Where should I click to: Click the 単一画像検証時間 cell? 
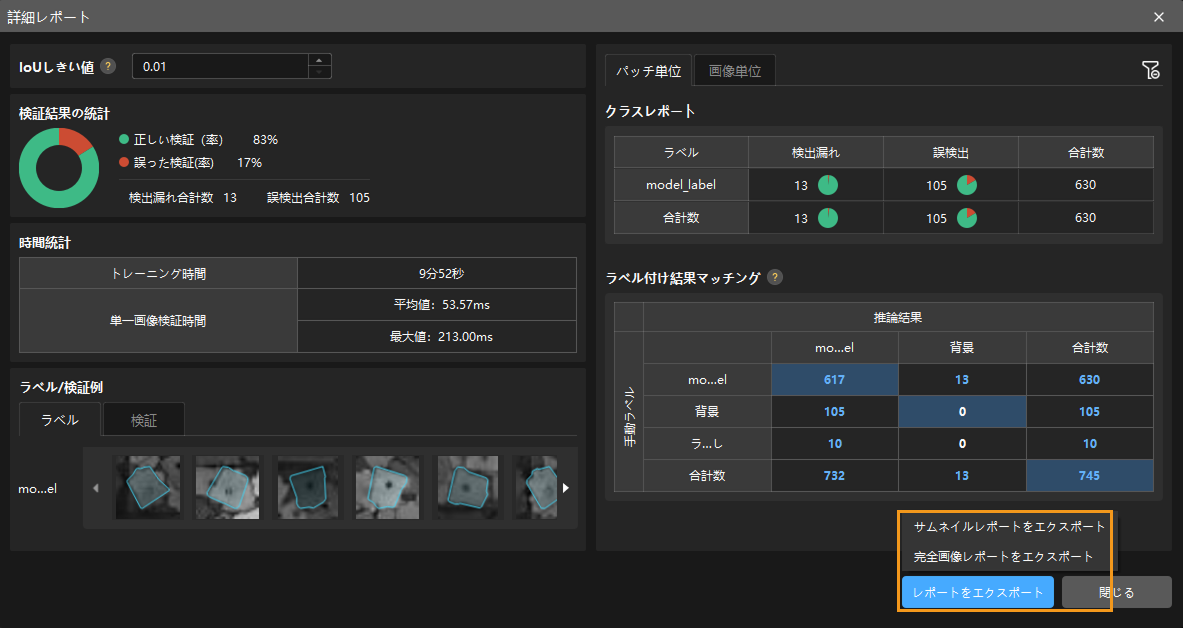[x=158, y=321]
